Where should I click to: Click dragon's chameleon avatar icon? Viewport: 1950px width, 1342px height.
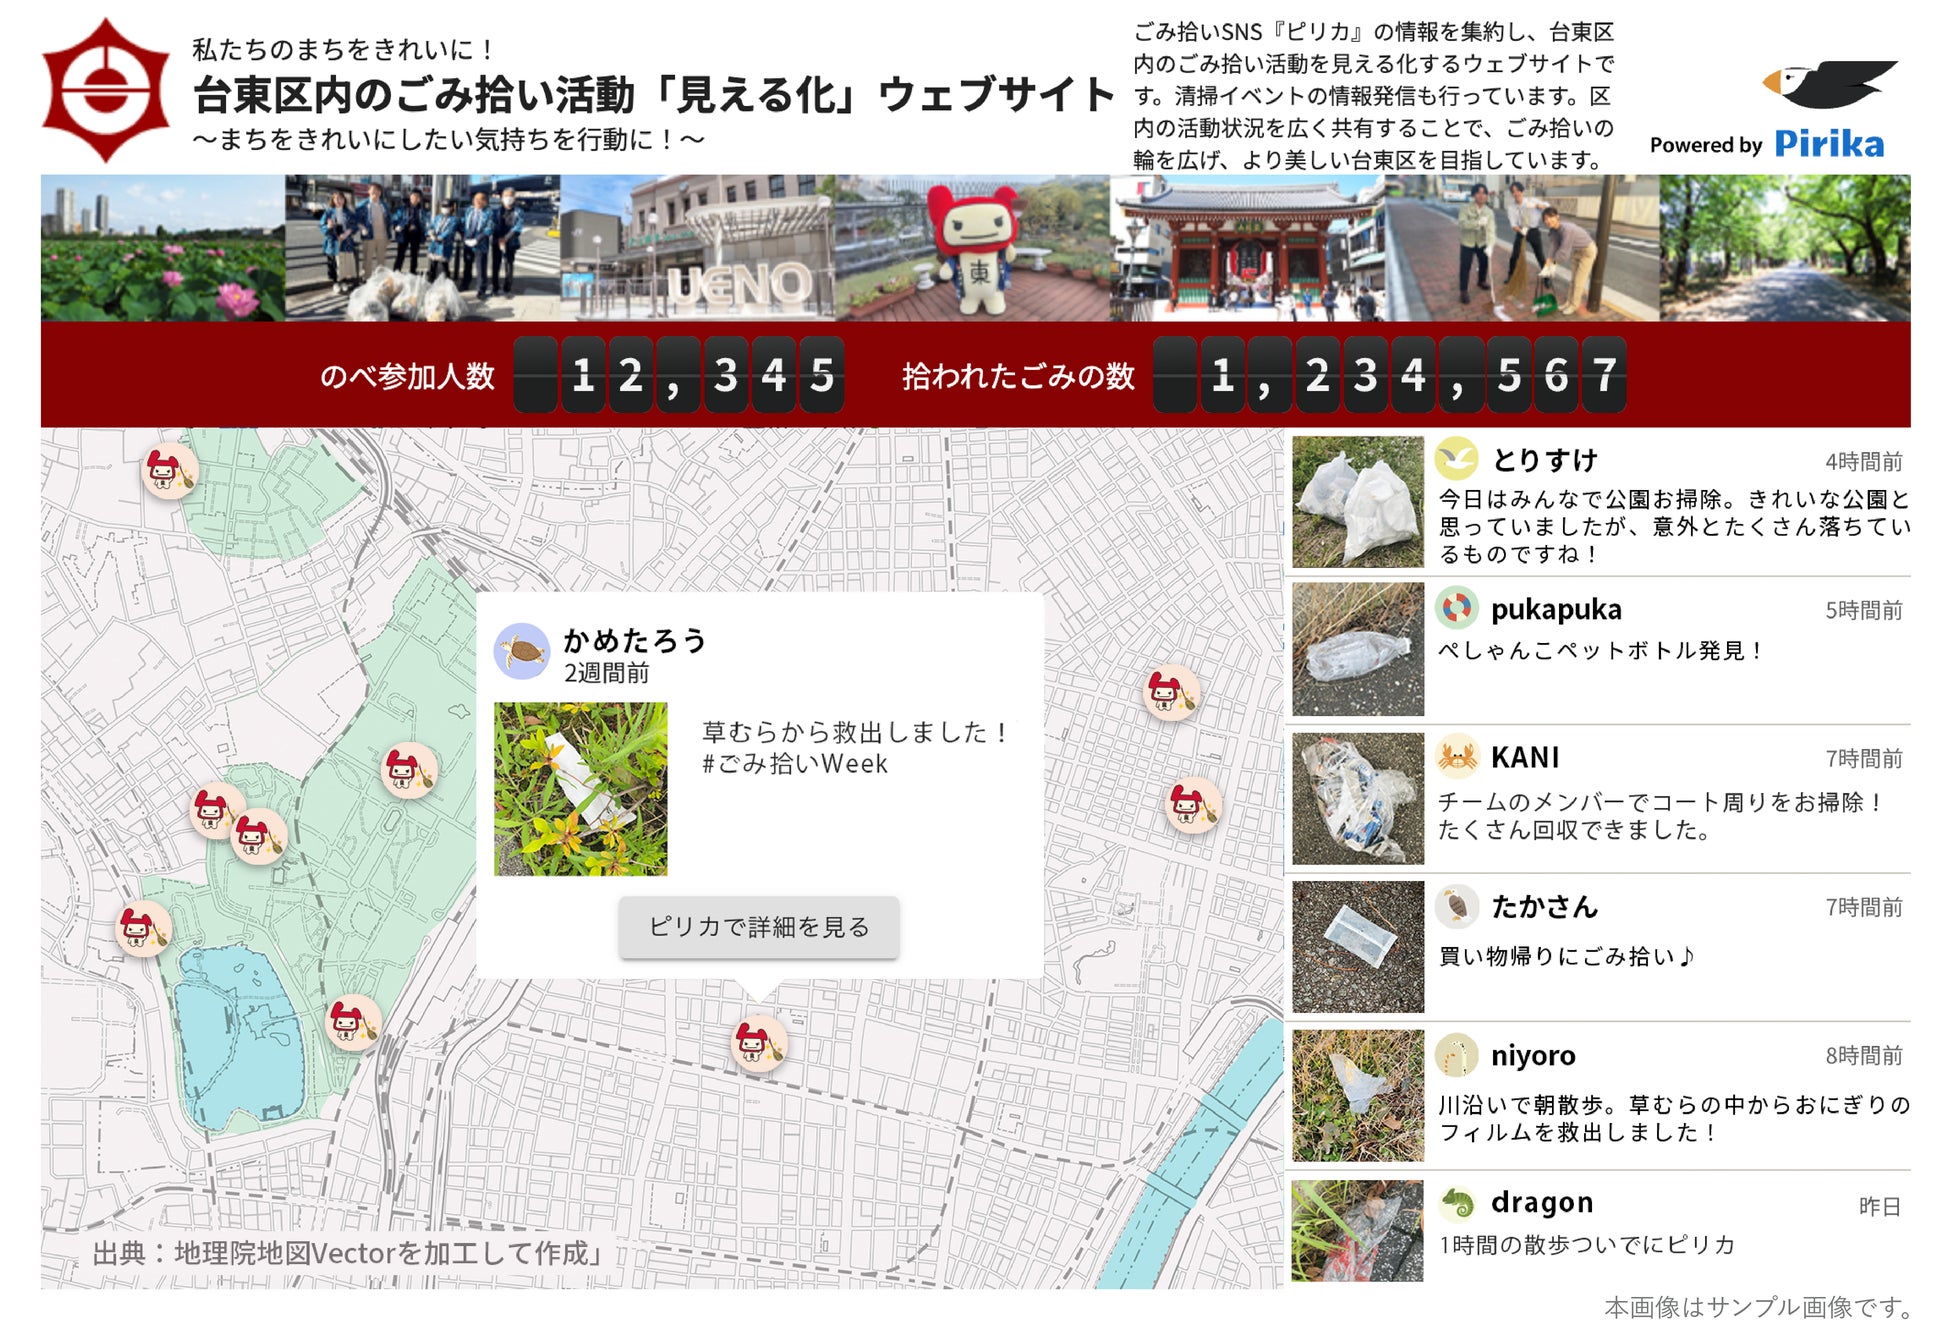[x=1456, y=1202]
